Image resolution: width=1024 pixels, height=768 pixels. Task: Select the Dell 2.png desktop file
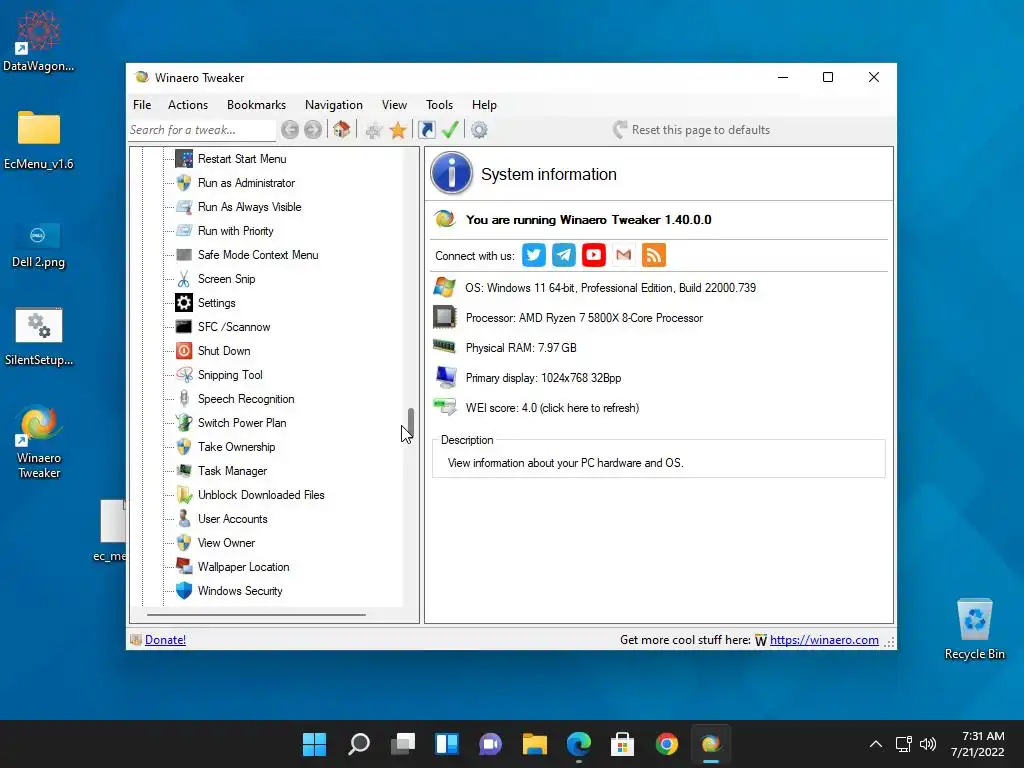(38, 245)
